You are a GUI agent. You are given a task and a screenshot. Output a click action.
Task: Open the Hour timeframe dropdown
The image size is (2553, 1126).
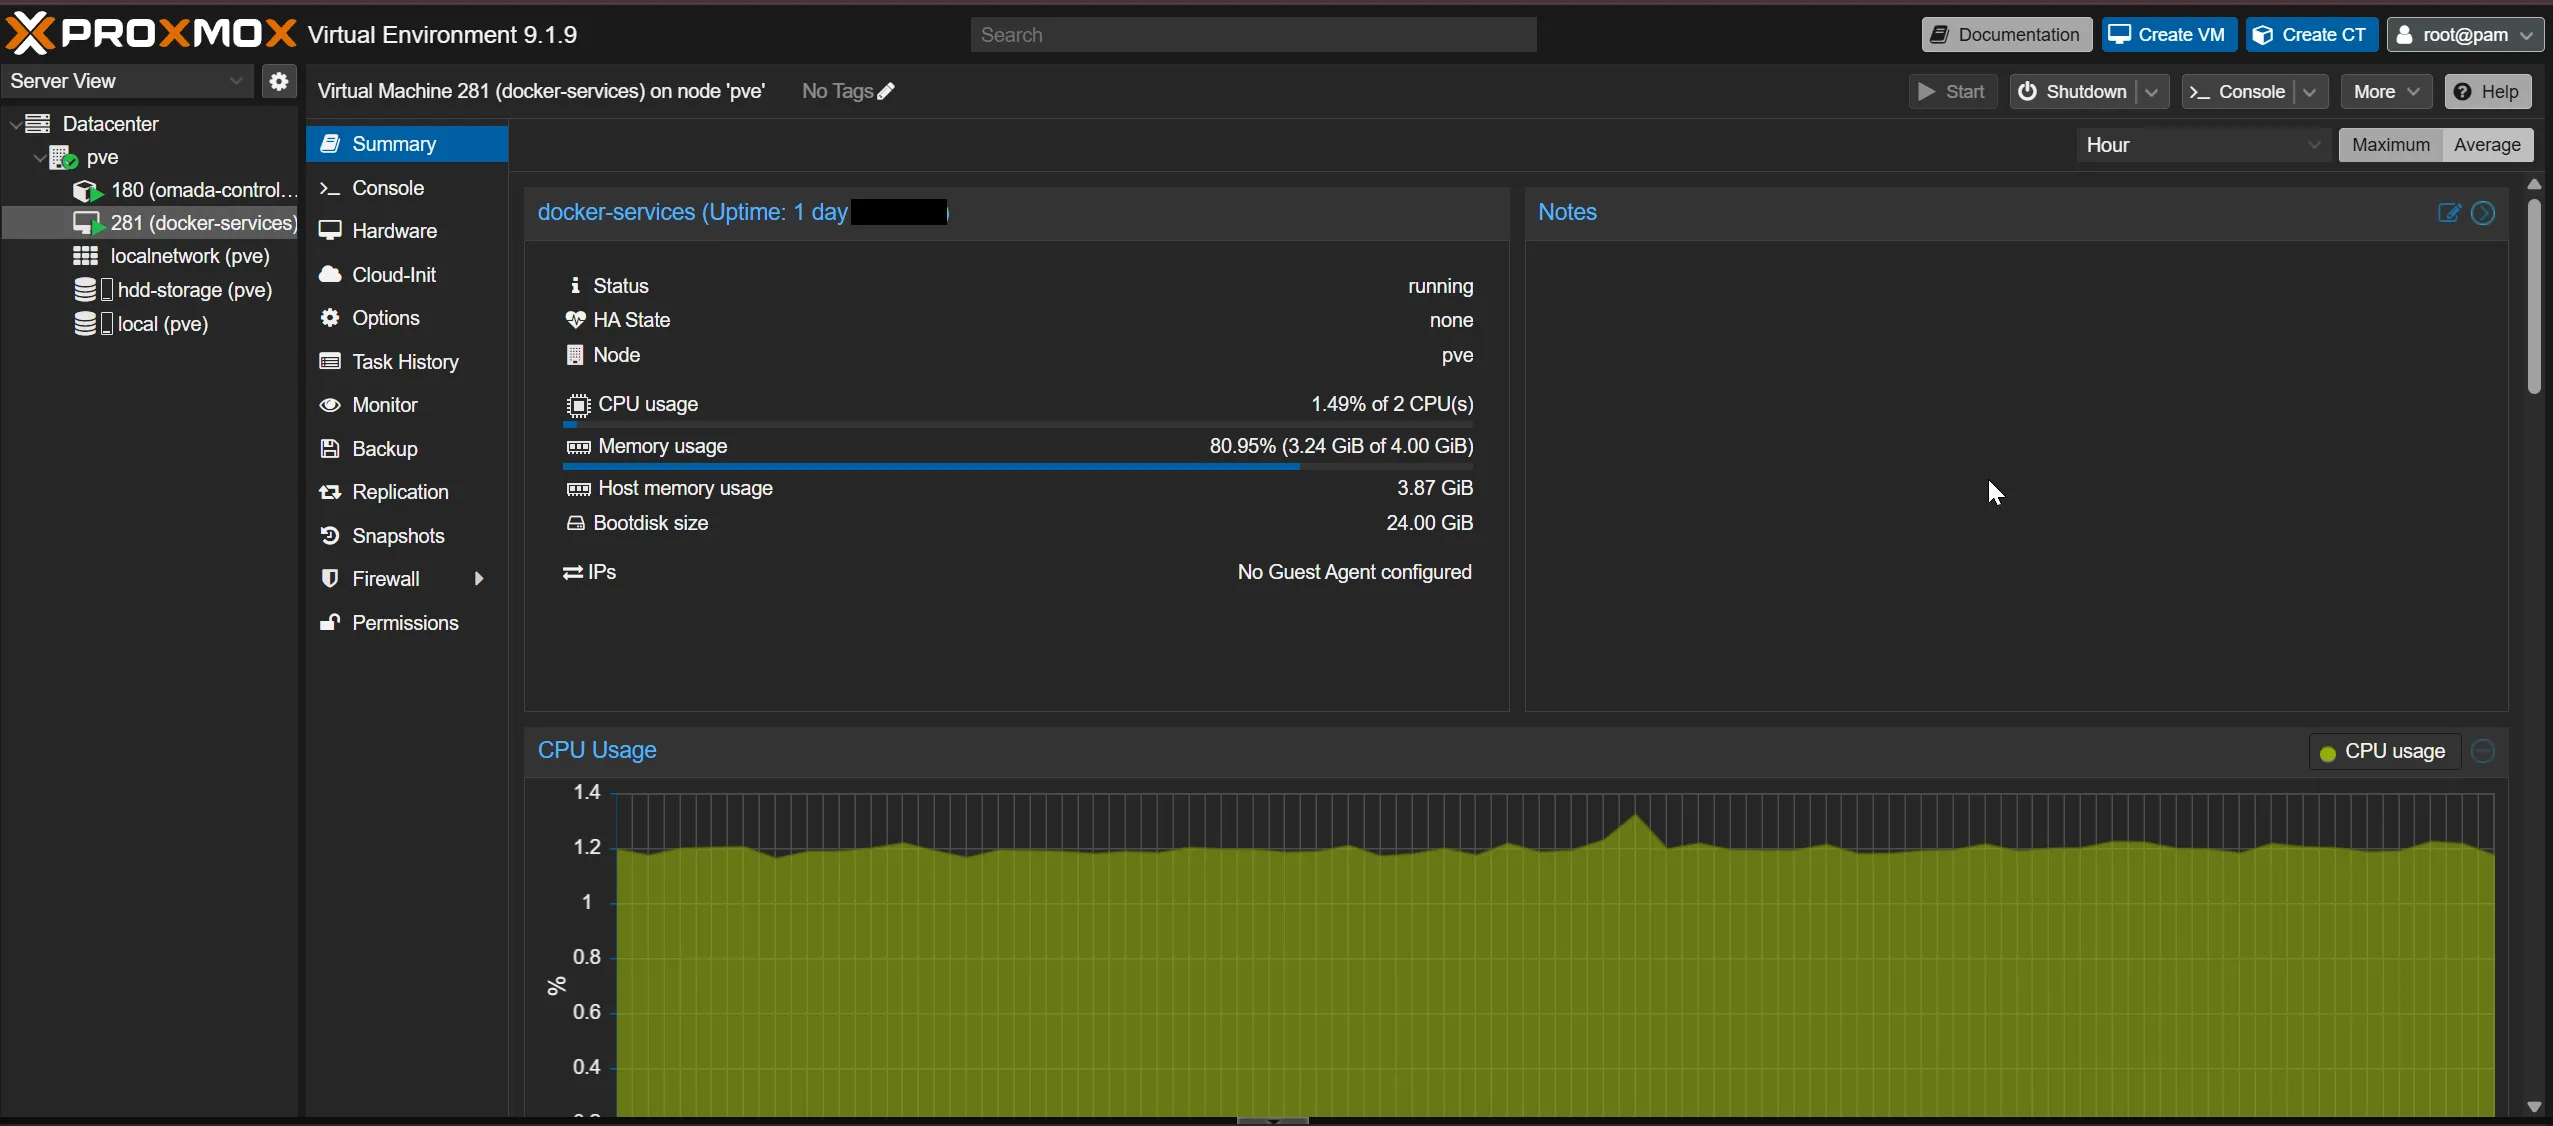click(2203, 145)
